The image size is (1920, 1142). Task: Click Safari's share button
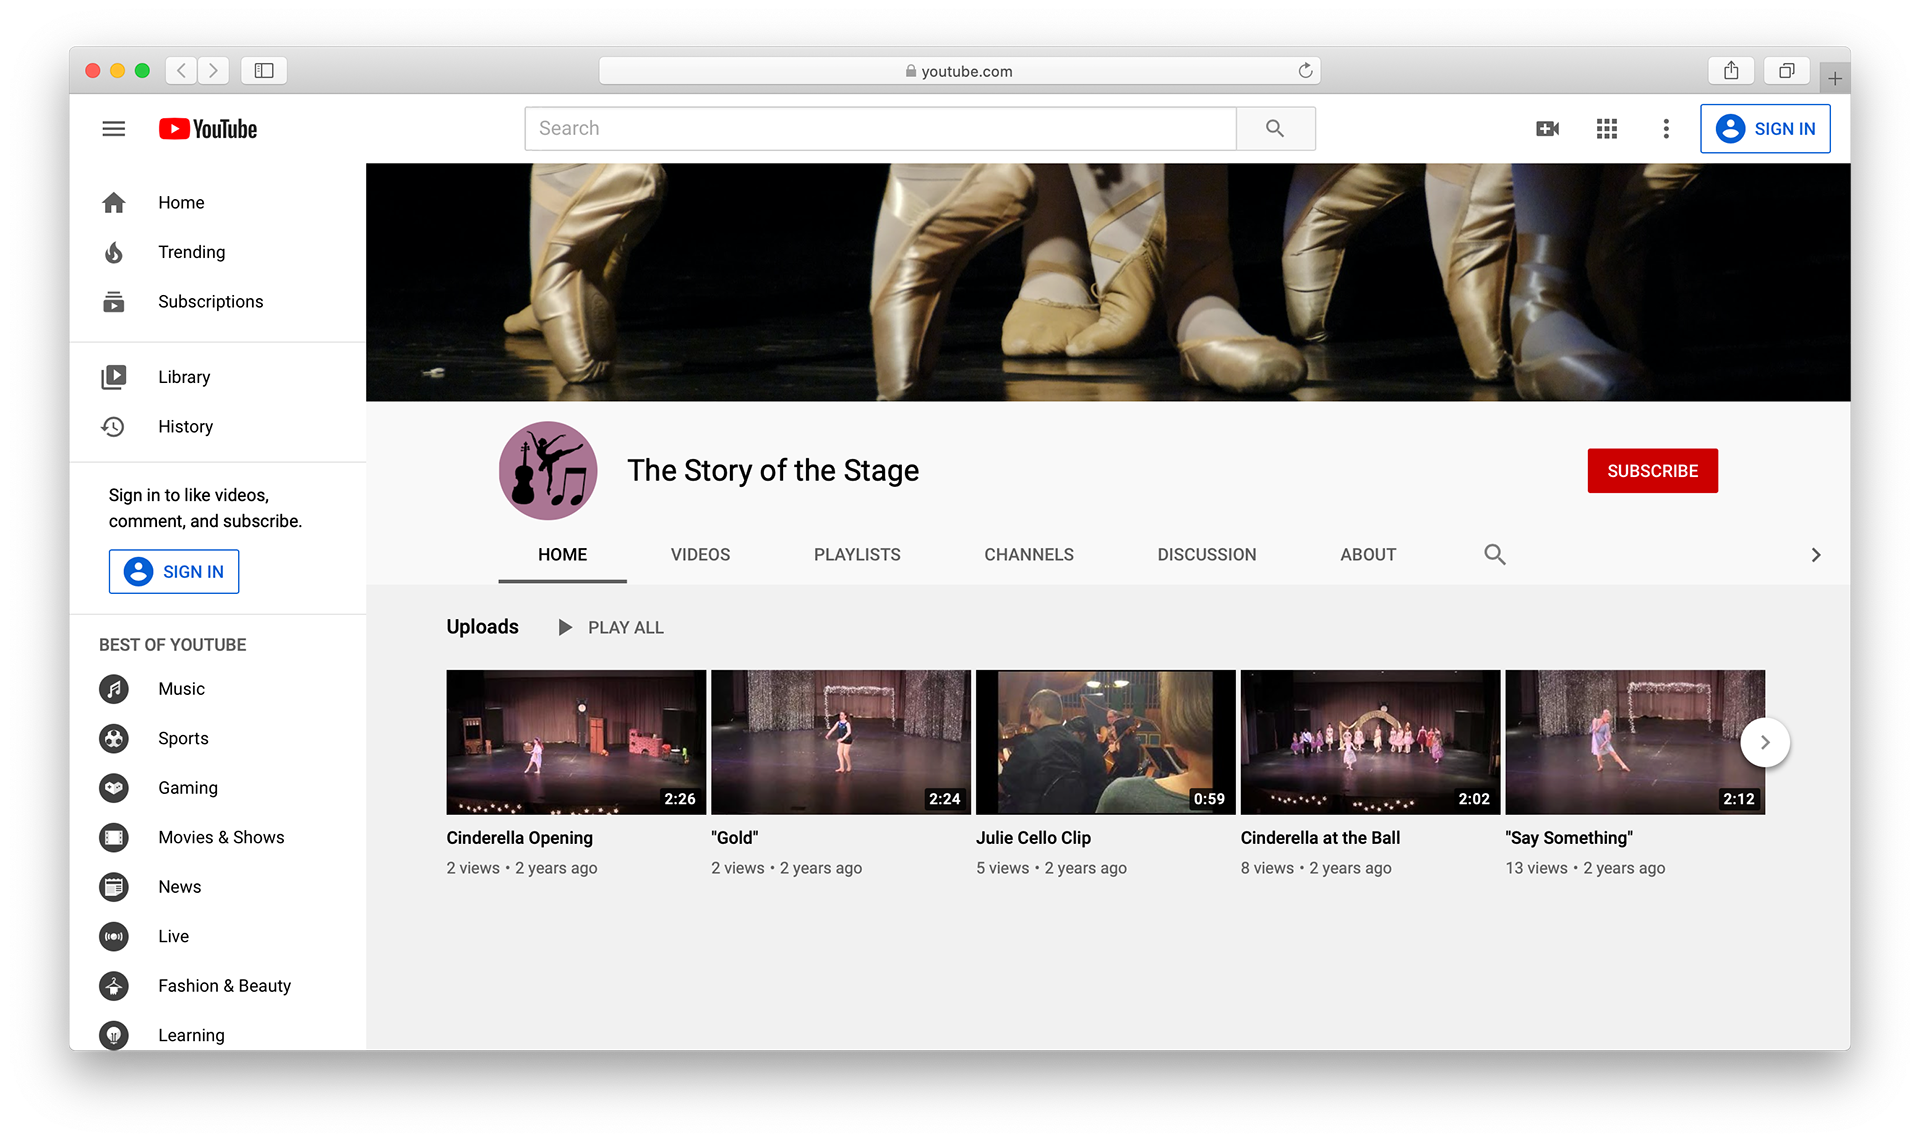[1731, 70]
